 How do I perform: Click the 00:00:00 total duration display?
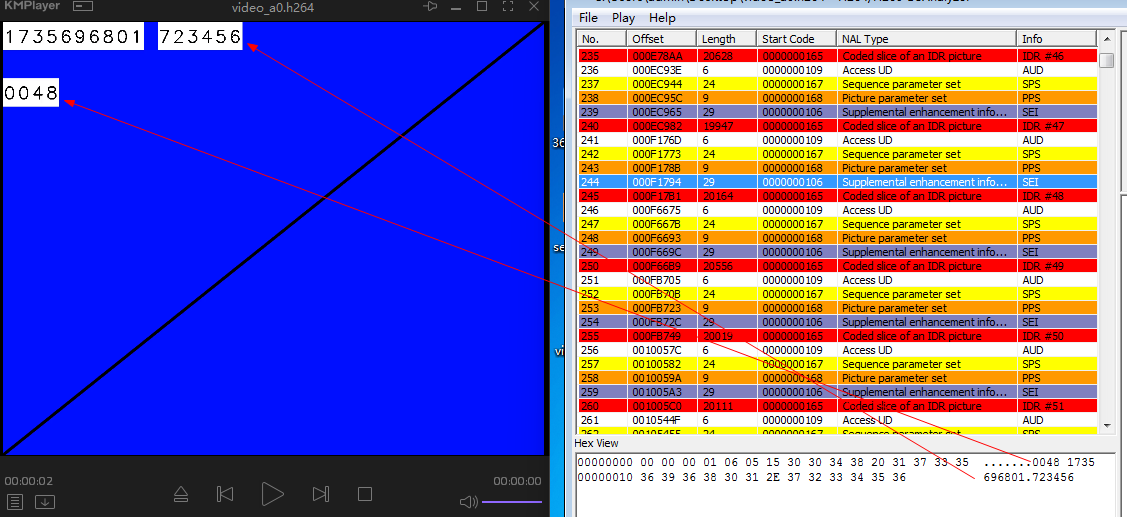(518, 481)
